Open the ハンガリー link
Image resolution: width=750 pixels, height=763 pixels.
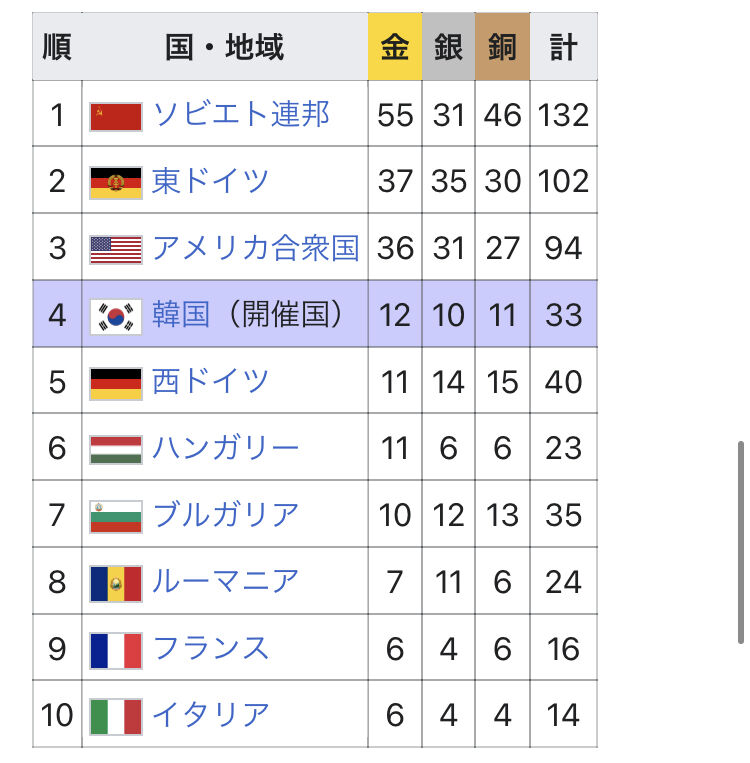coord(225,448)
